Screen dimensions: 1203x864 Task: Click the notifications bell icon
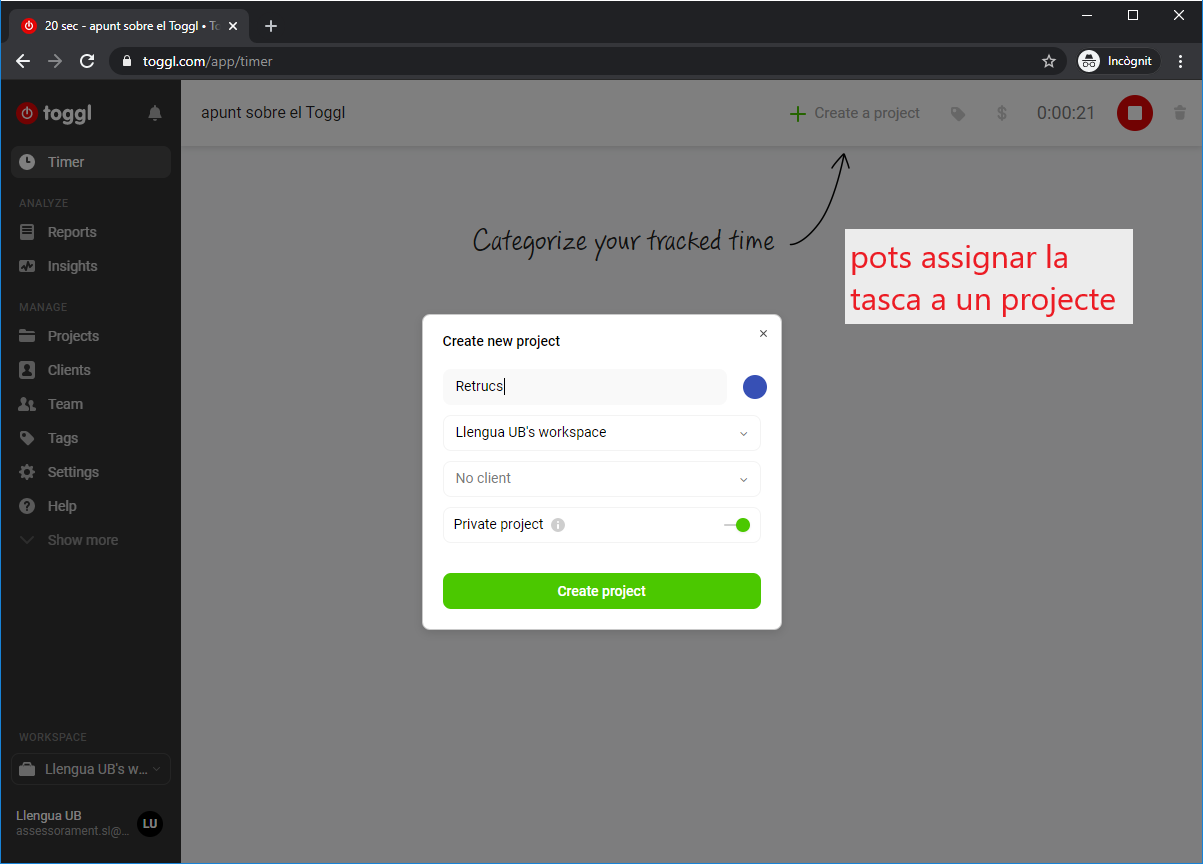click(x=155, y=113)
